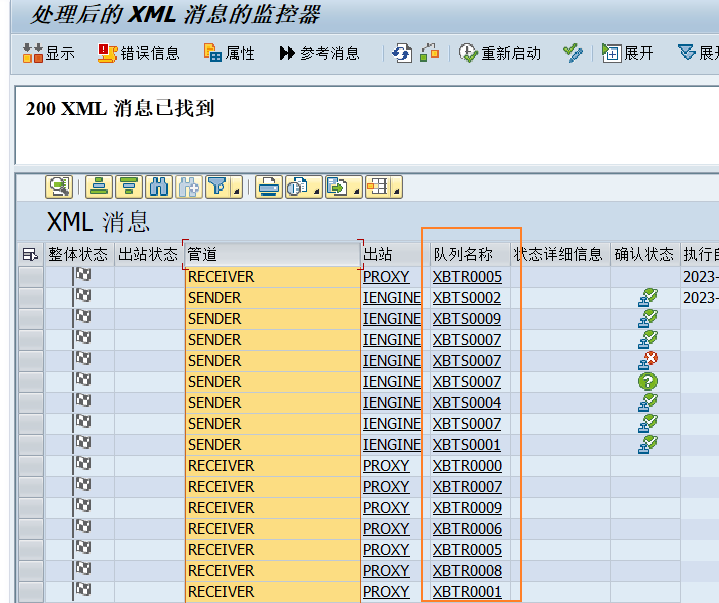Viewport: 719px width, 603px height.
Task: Click SENDER cell in XBTS0009 row
Action: point(273,319)
